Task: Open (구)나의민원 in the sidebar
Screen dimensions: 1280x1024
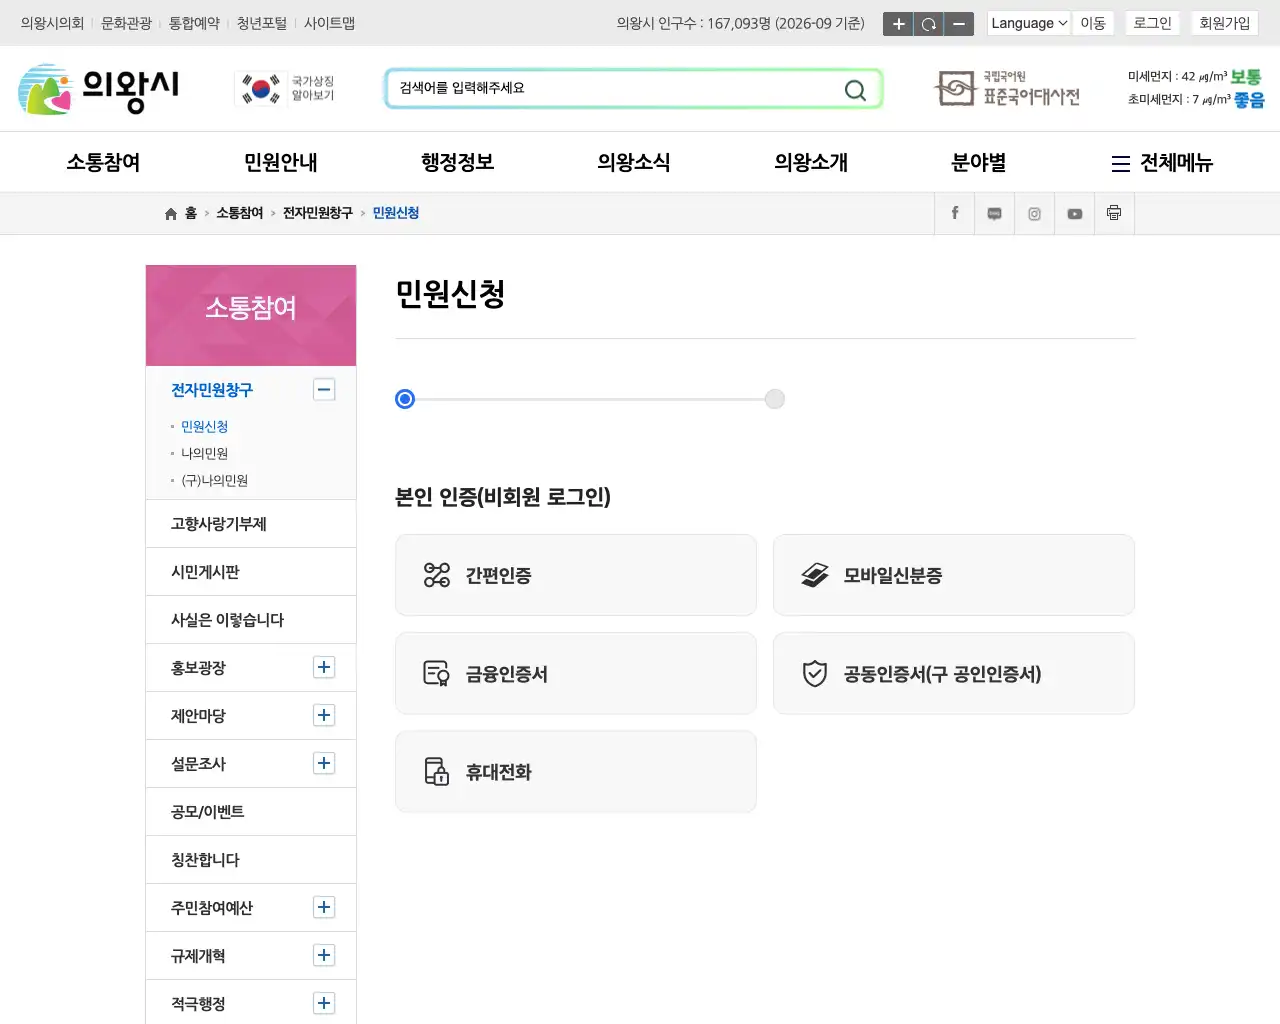Action: coord(215,481)
